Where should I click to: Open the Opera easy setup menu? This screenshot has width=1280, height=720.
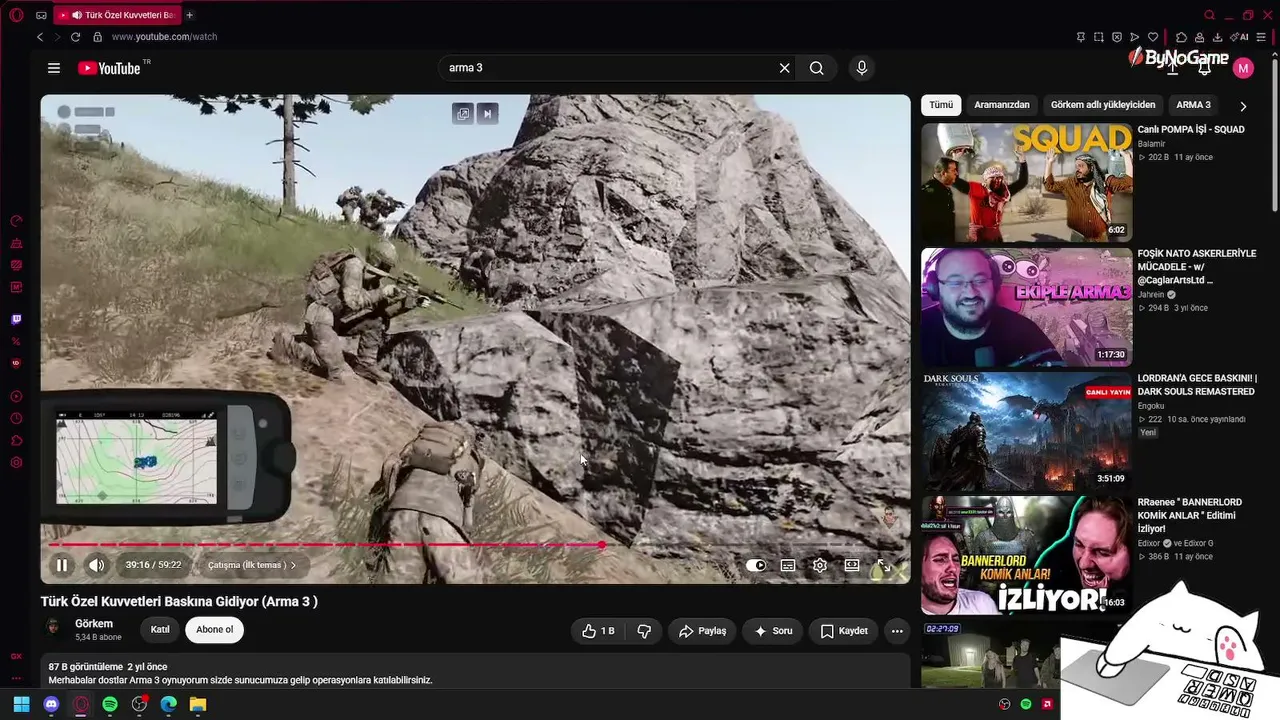pos(1263,37)
